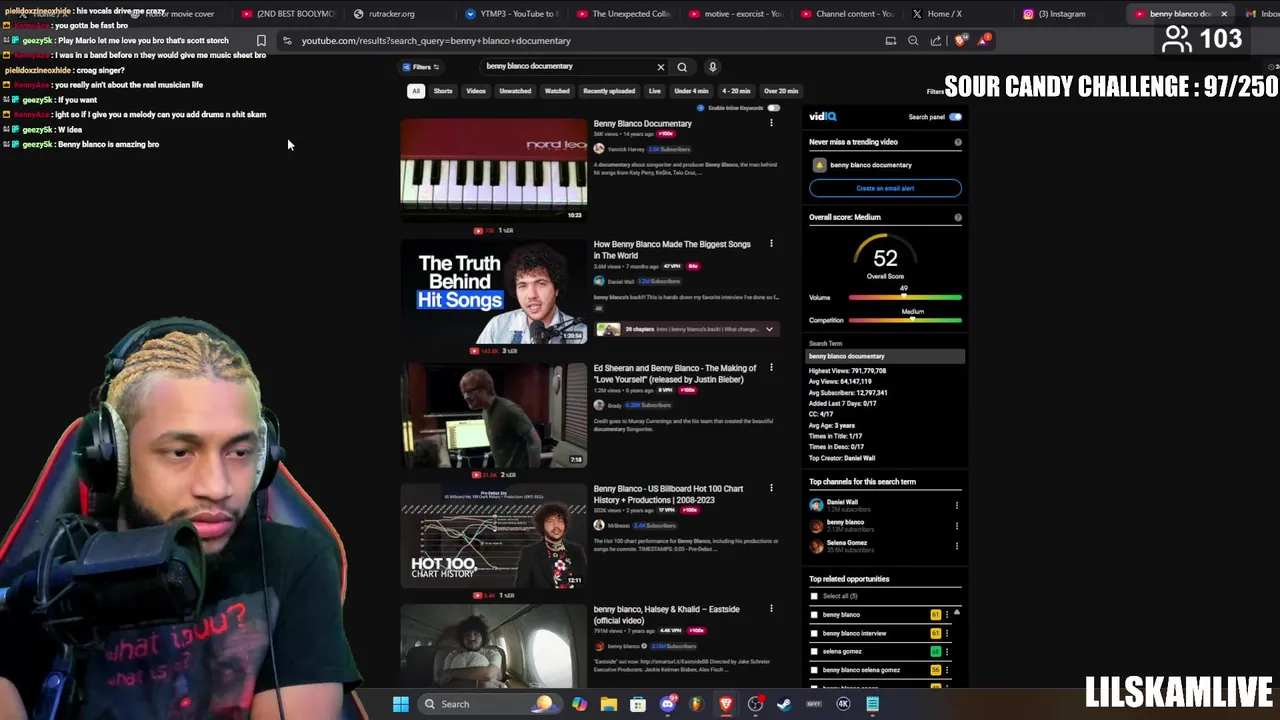Open OBS Studio from the taskbar
Image resolution: width=1280 pixels, height=720 pixels.
755,704
